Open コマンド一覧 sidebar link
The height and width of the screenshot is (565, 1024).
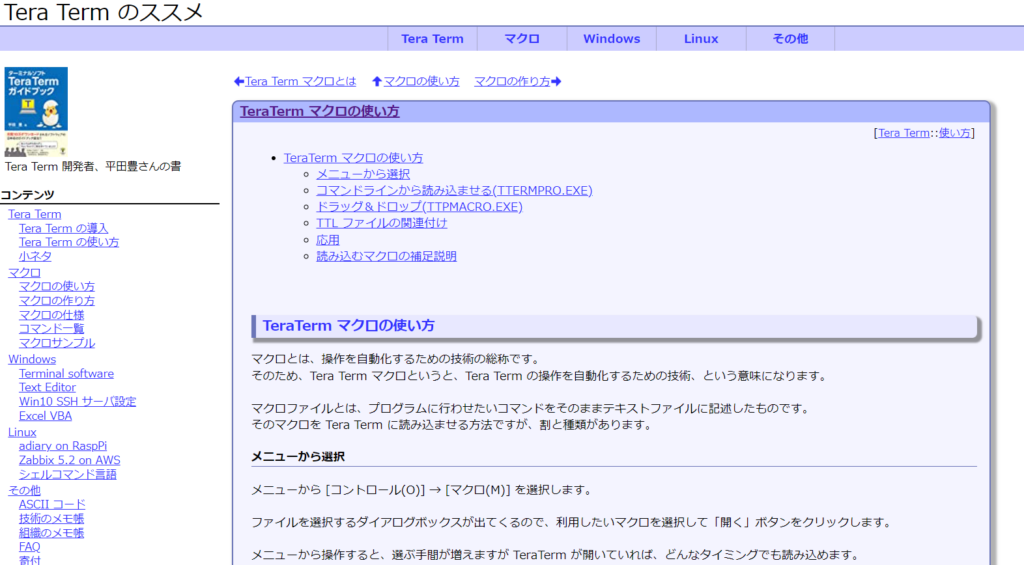coord(52,329)
